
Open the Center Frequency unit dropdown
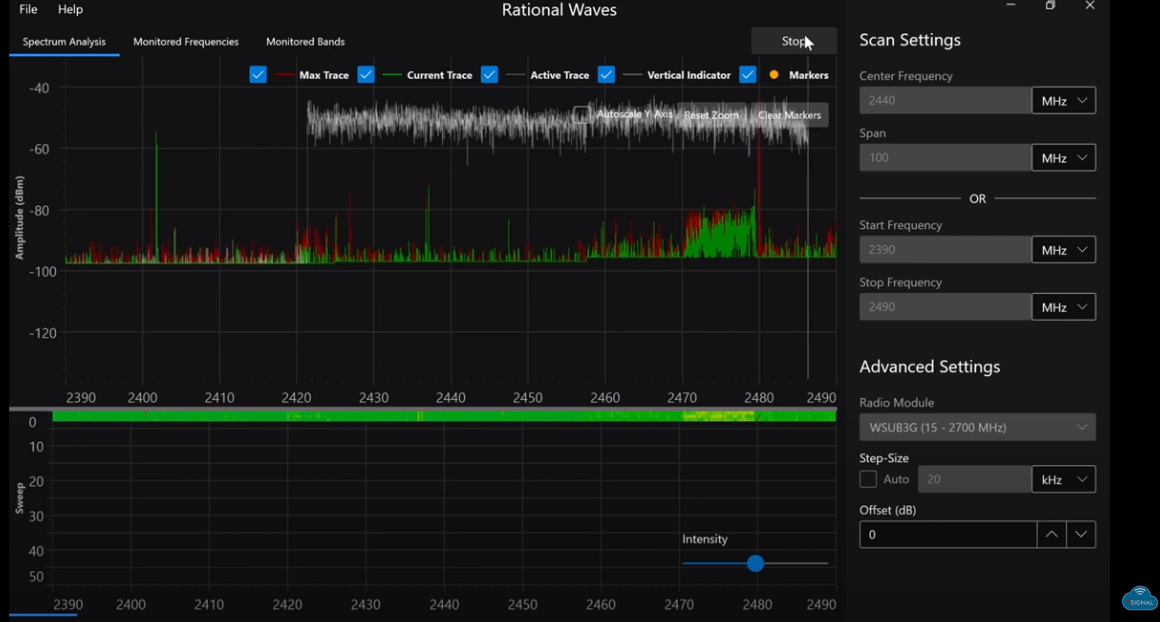coord(1064,101)
